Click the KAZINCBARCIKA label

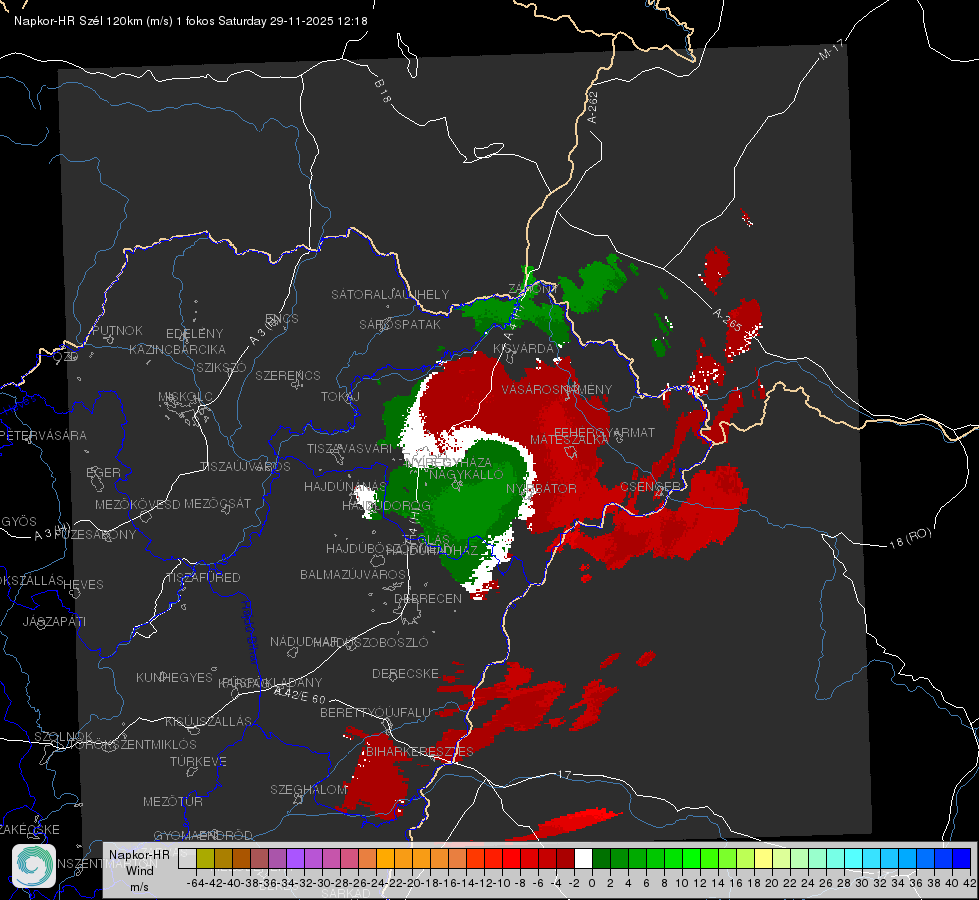(x=177, y=349)
